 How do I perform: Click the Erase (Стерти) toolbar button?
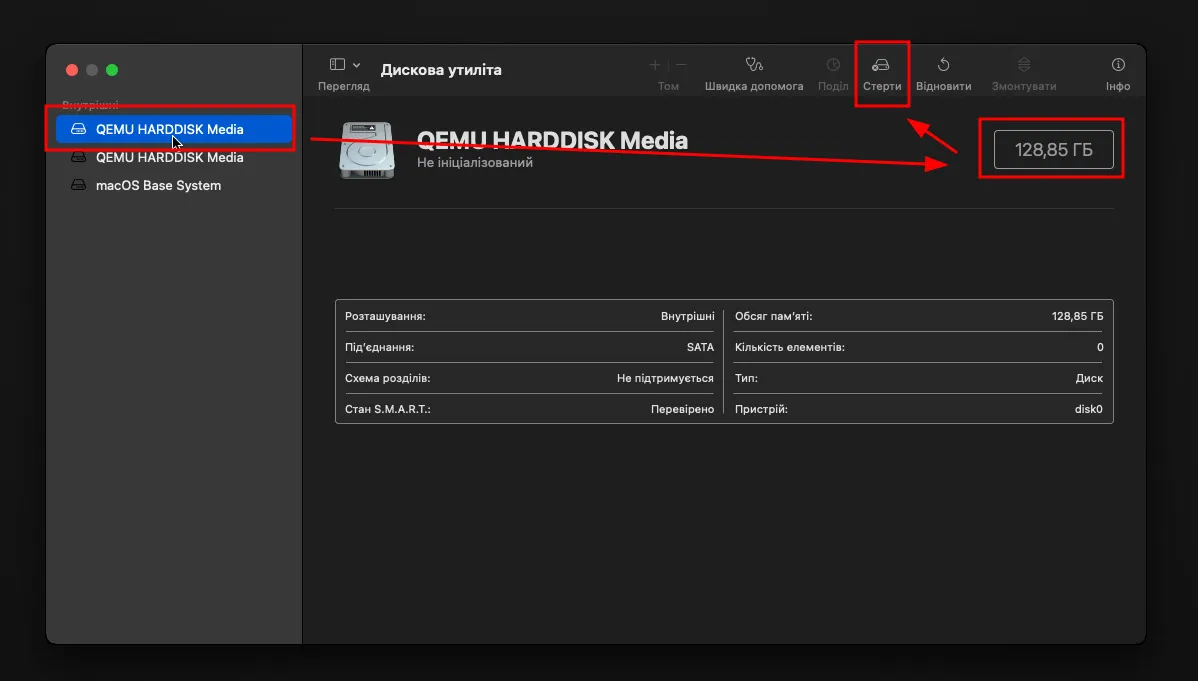tap(882, 73)
